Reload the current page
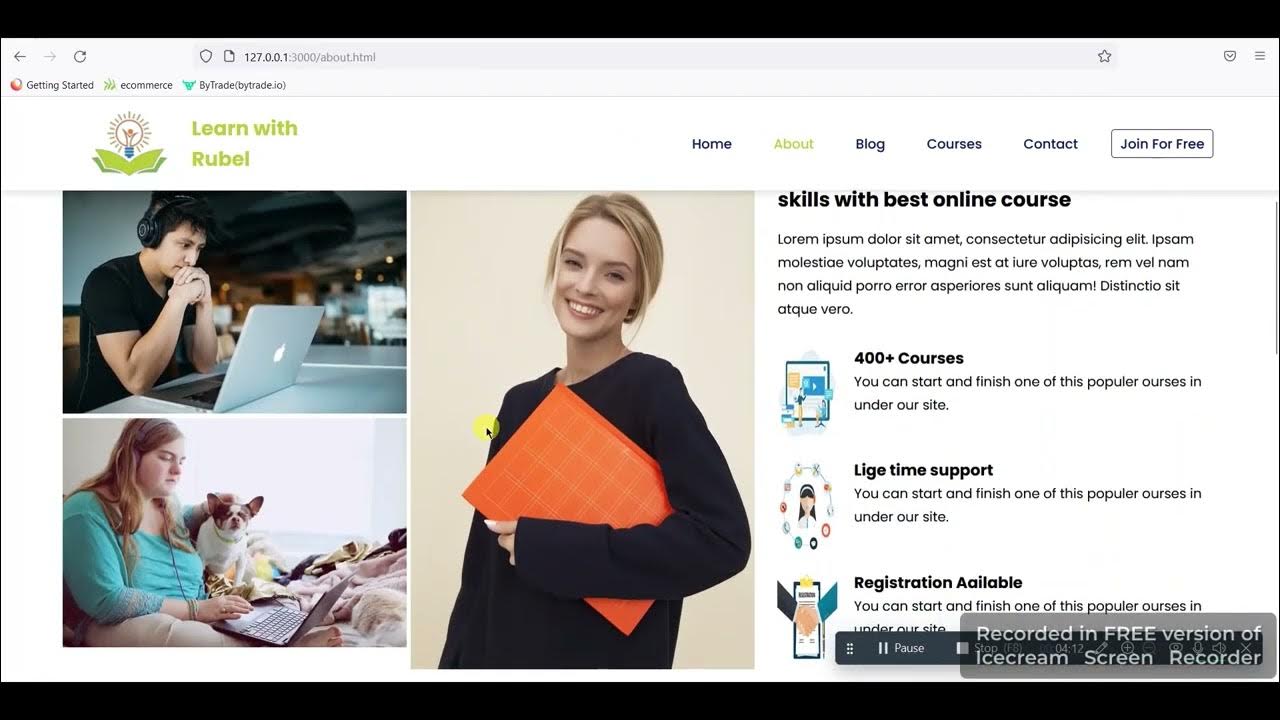Viewport: 1280px width, 720px height. coord(80,56)
